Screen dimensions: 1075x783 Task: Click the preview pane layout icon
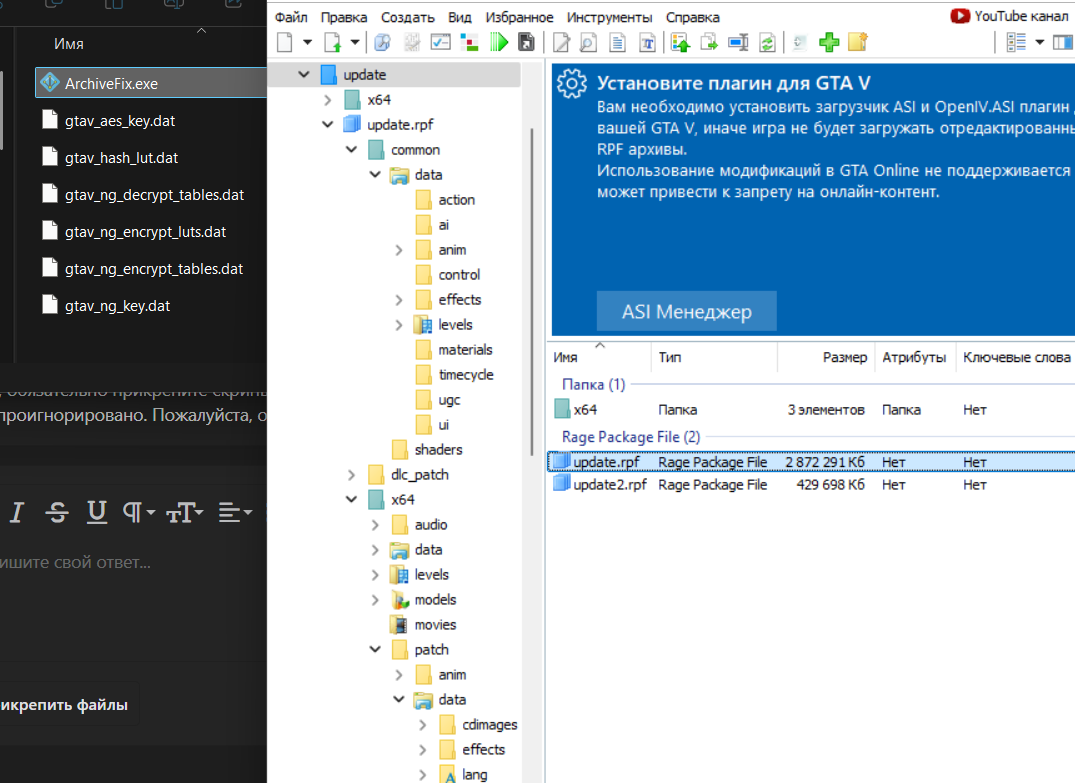coord(1063,43)
